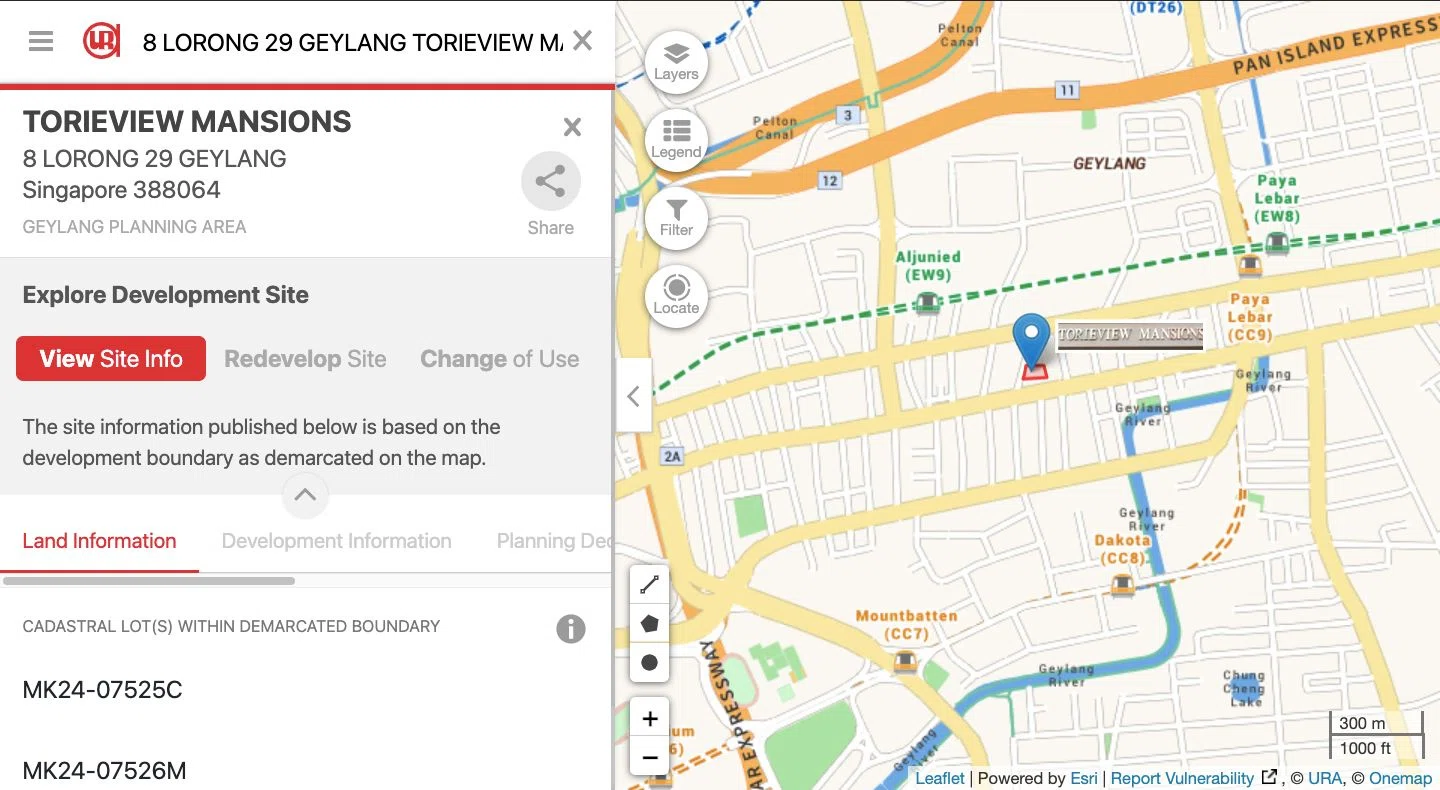Show cadastral lot info tooltip icon
This screenshot has width=1440, height=790.
(570, 629)
